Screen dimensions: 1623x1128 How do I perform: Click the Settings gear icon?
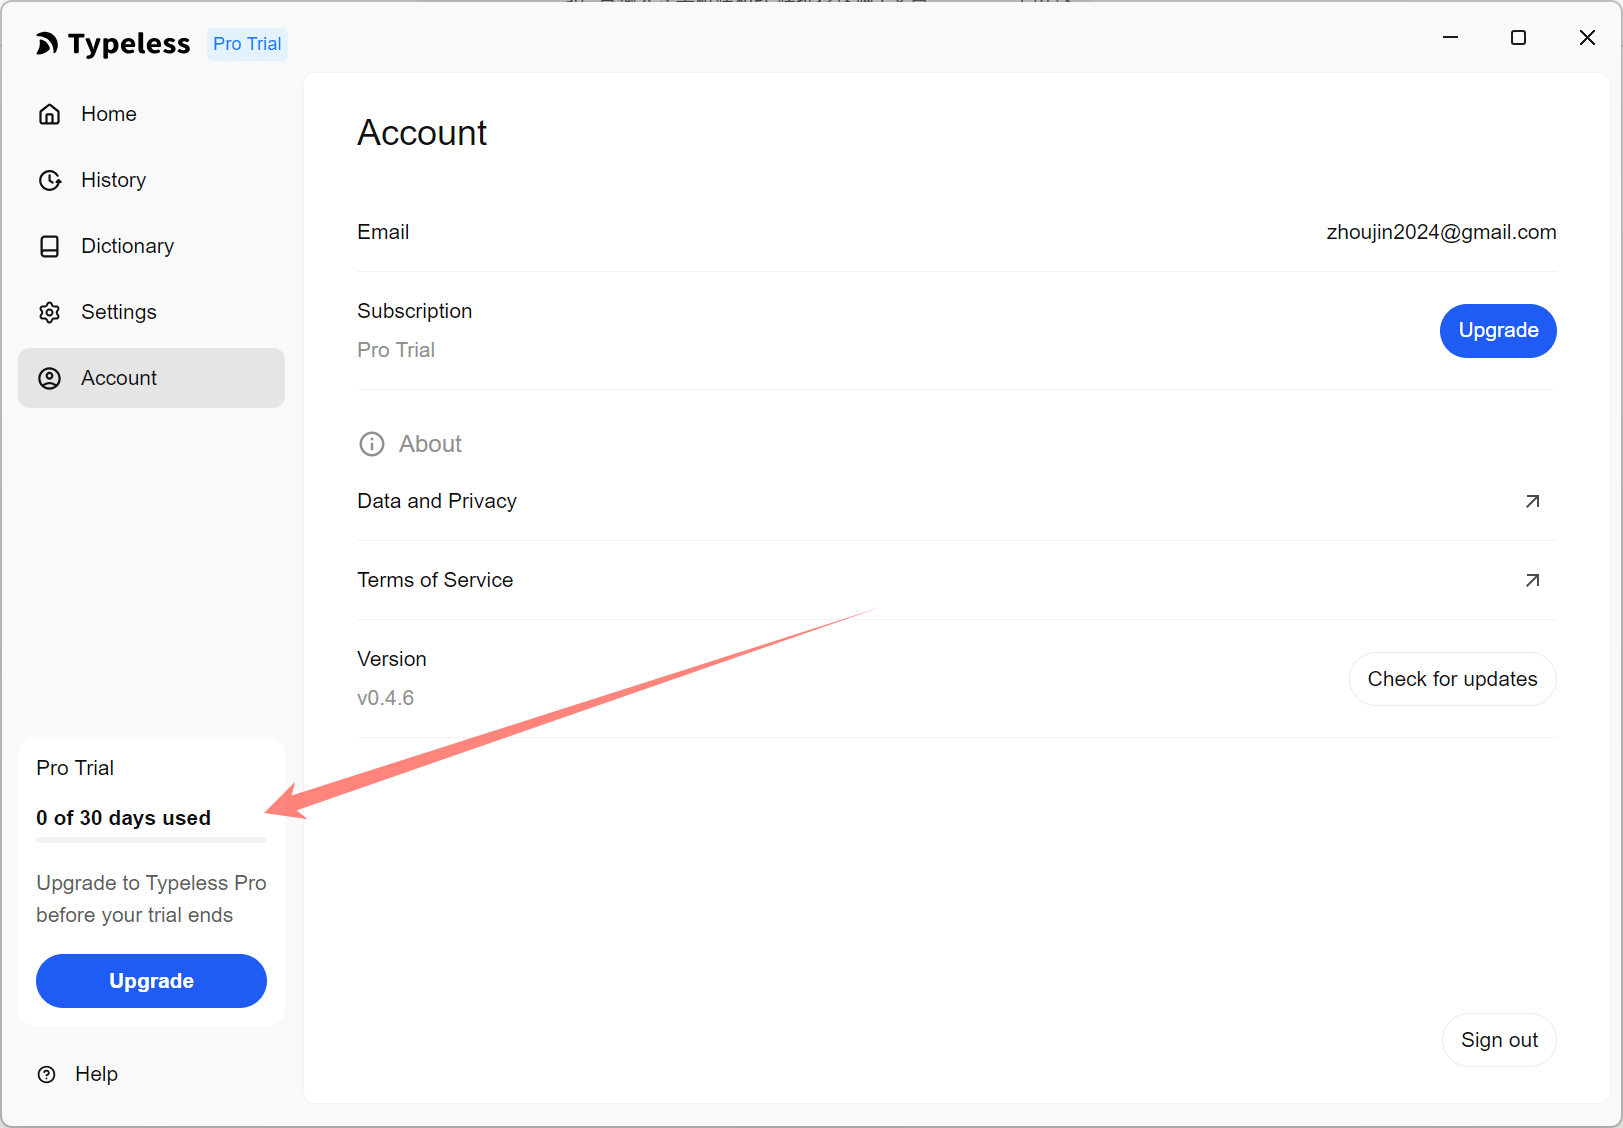click(x=50, y=312)
